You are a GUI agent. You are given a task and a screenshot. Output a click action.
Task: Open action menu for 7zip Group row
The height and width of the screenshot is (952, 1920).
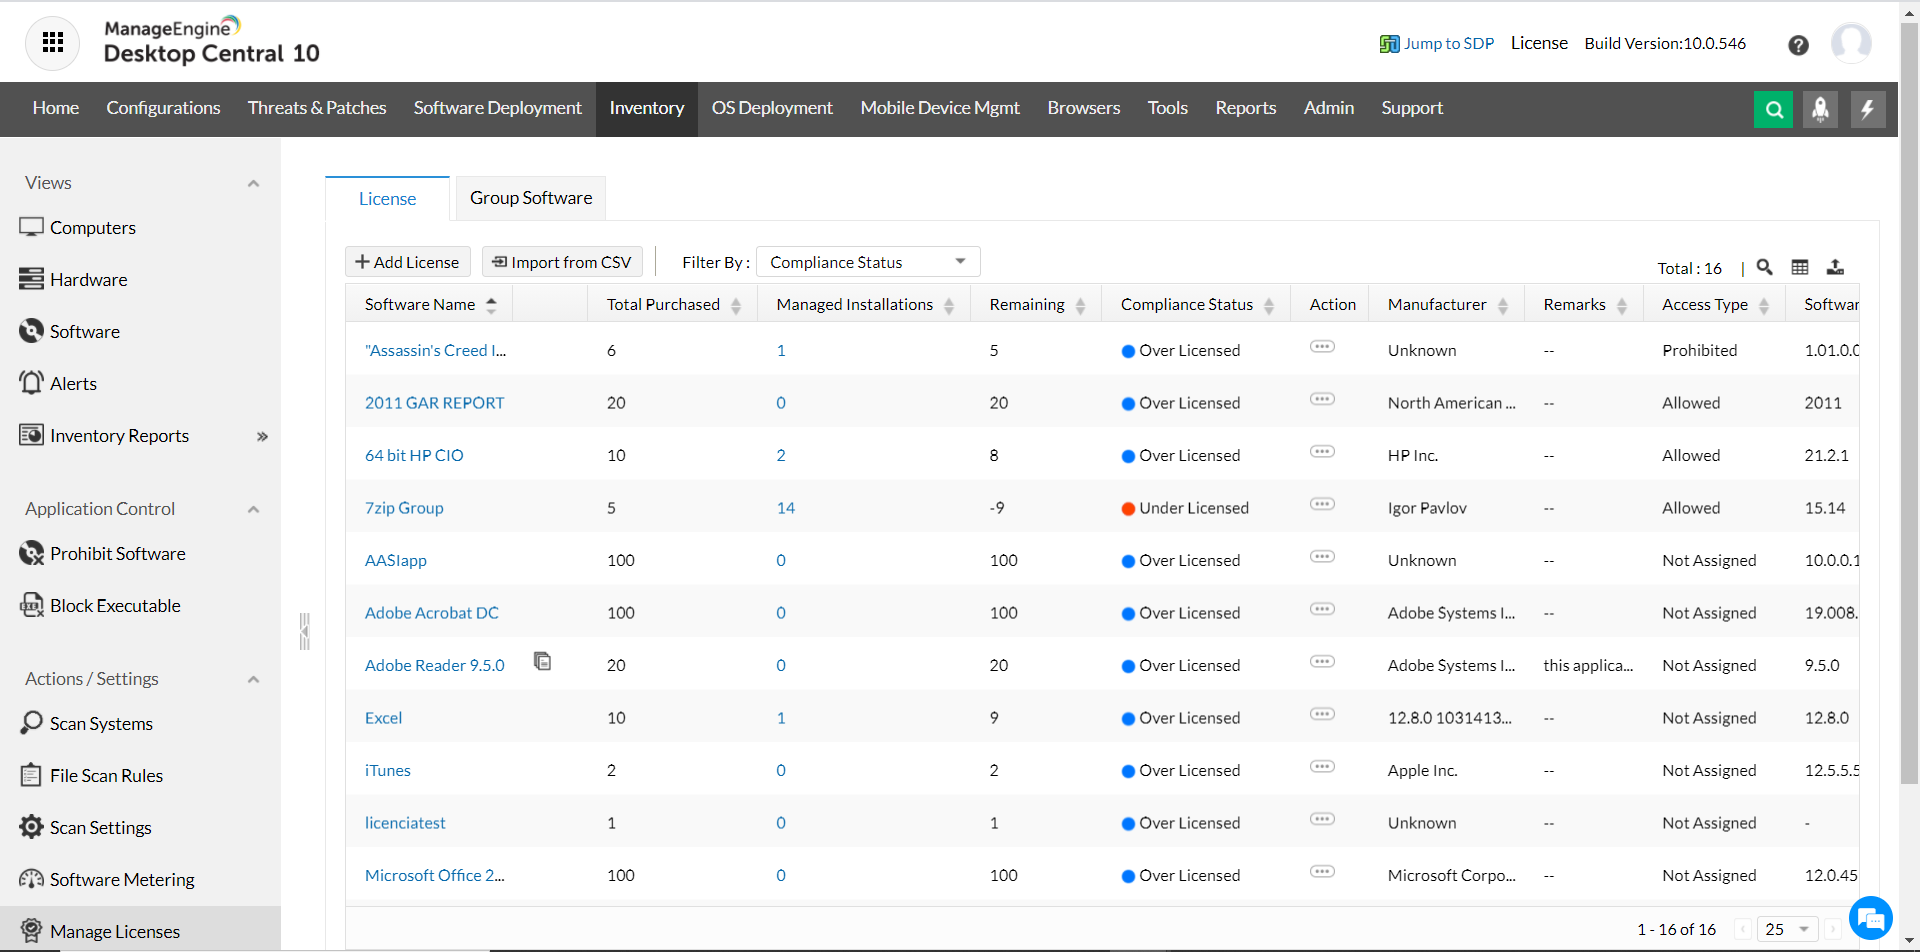click(1322, 504)
